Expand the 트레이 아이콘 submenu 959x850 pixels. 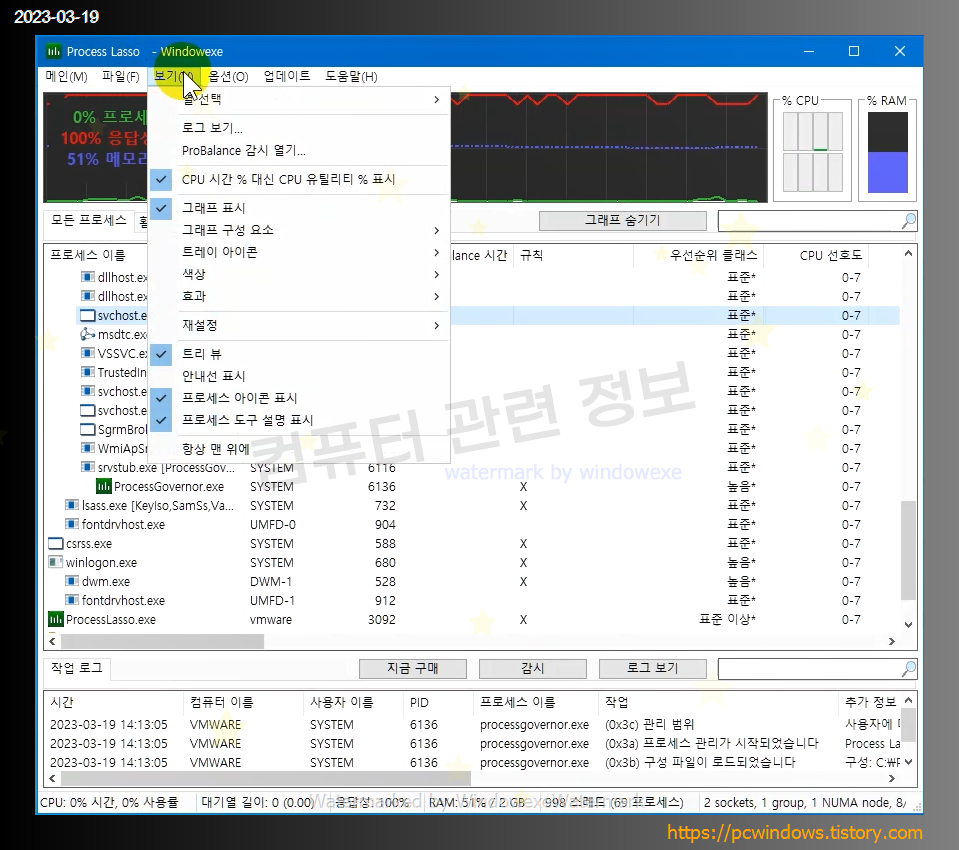(300, 252)
